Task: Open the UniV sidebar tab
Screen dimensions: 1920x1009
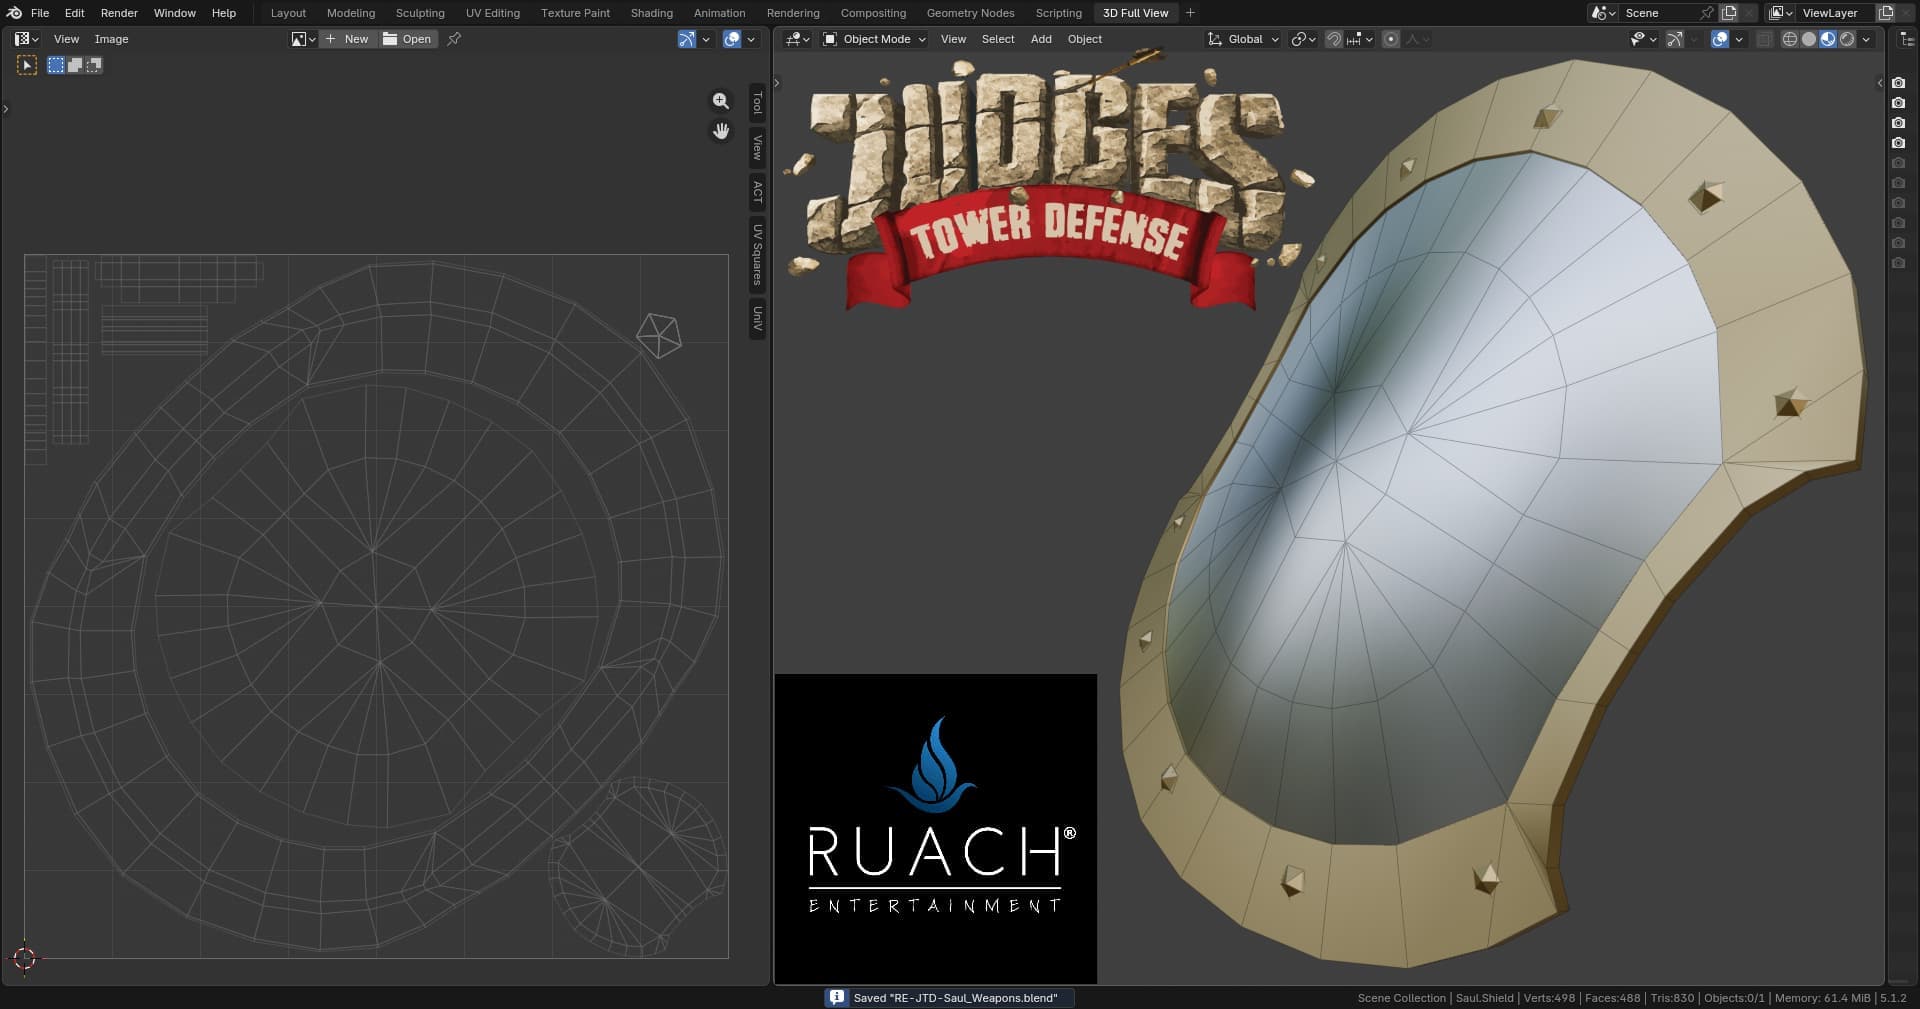Action: [x=758, y=319]
